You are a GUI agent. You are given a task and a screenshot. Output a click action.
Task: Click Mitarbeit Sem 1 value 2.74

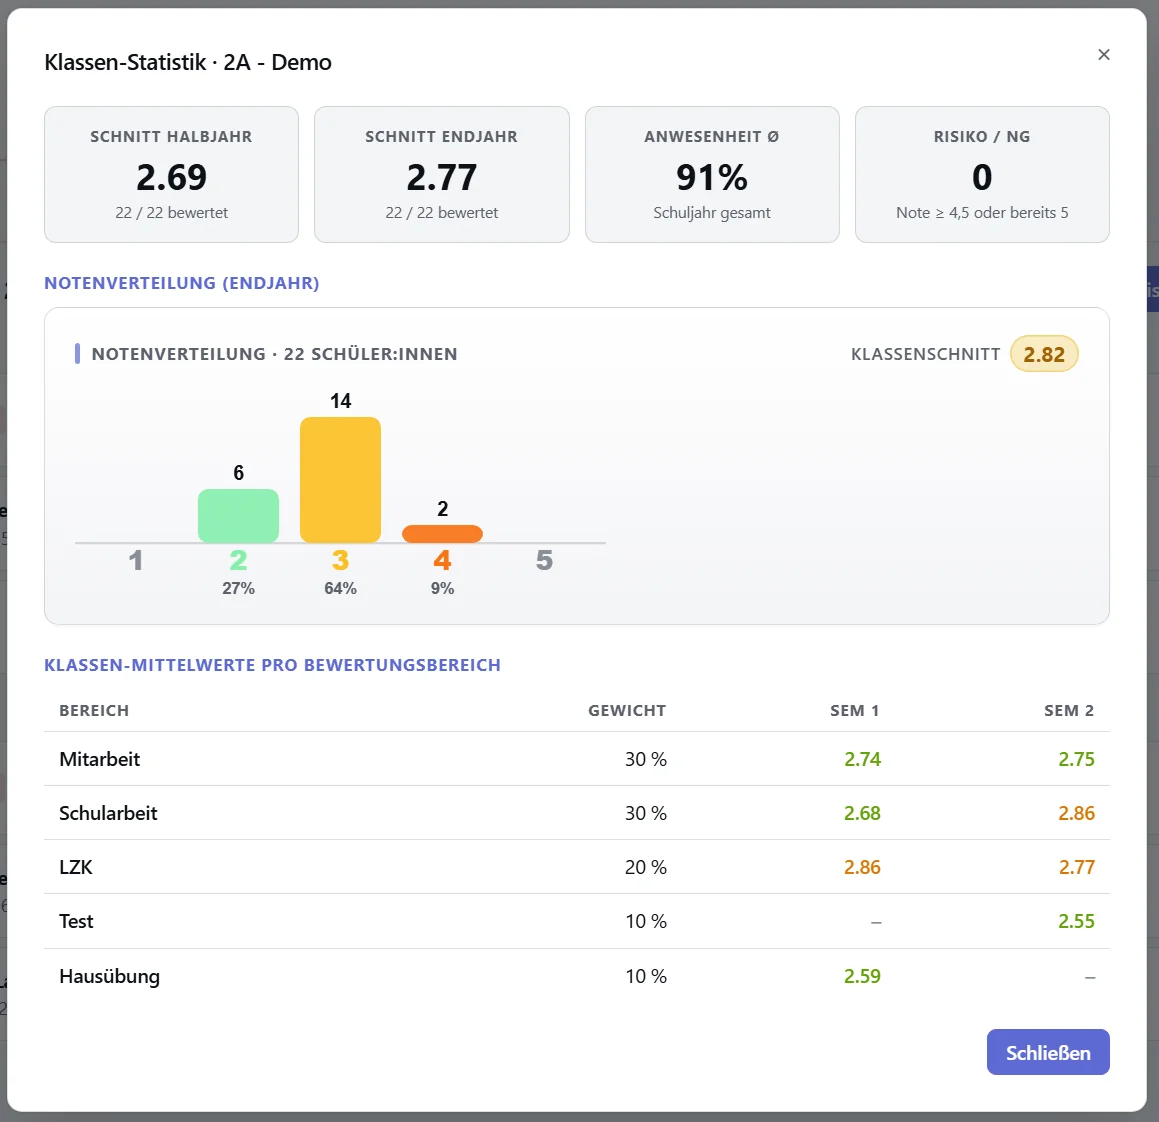[862, 759]
